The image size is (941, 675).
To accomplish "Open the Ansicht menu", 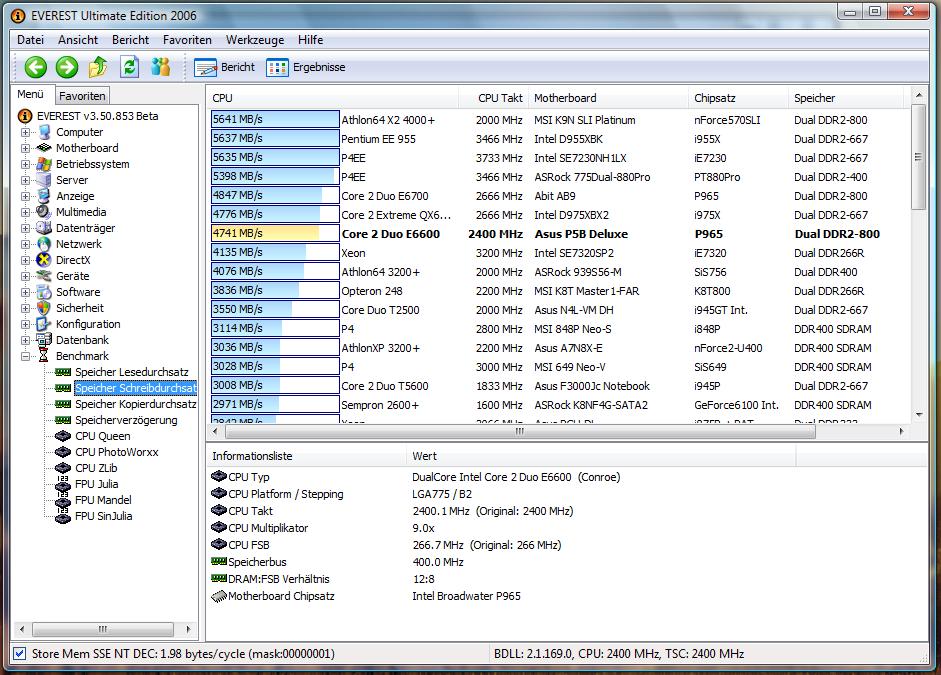I will pos(78,40).
